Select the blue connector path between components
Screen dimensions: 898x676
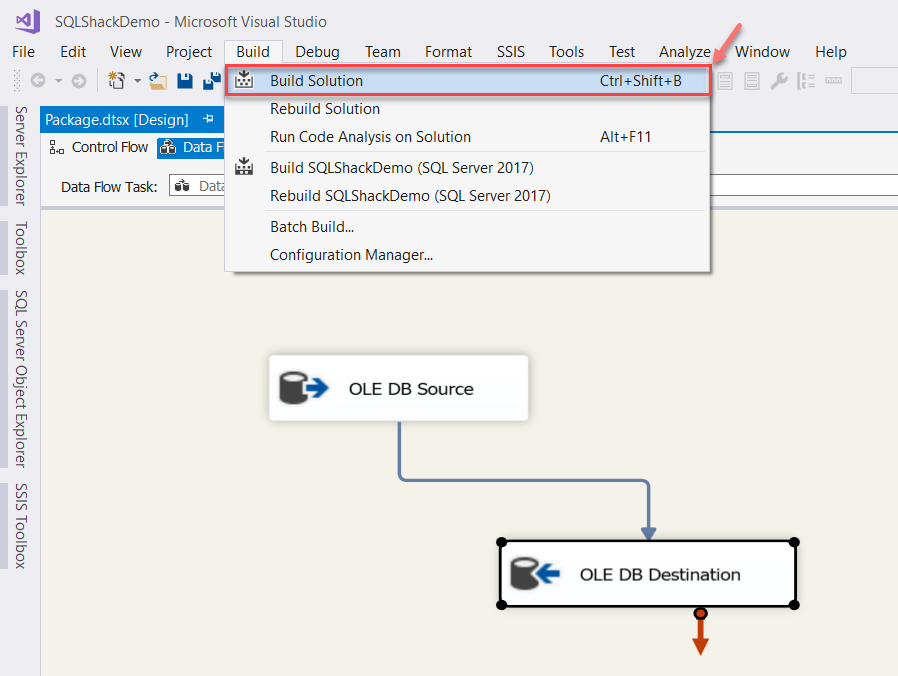pos(524,480)
